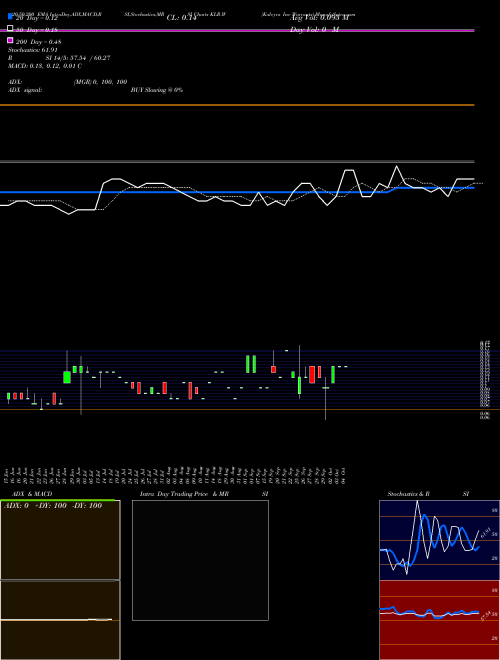This screenshot has width=500, height=660.
Task: Click the "SI 14/5: 57.54 / 60.27" readout
Action: 77,58
